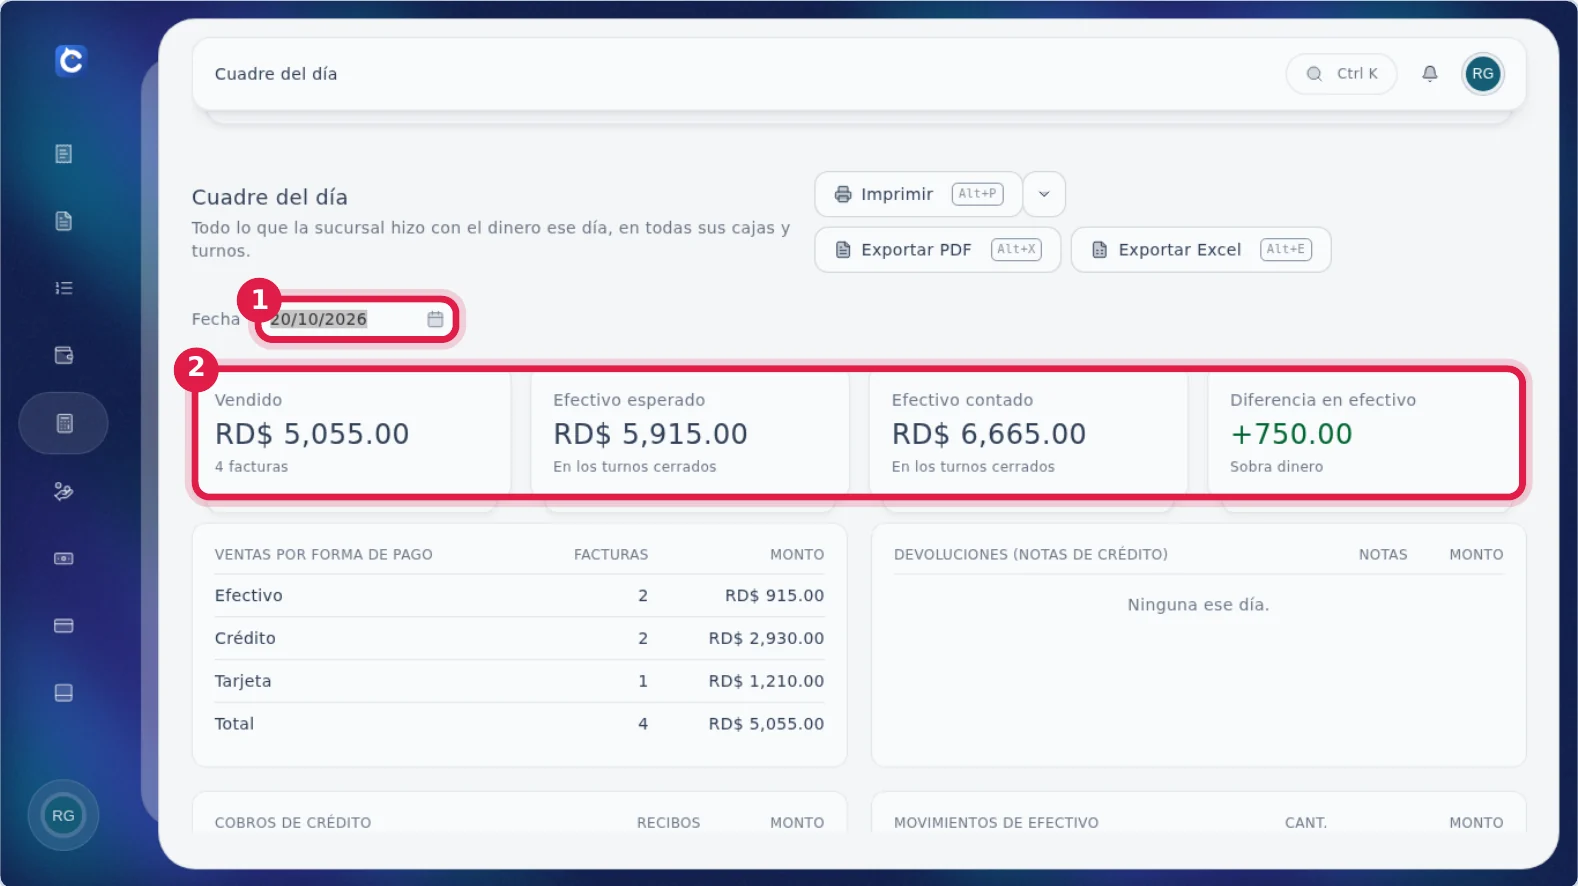Click Exportar PDF
1578x886 pixels.
(937, 250)
